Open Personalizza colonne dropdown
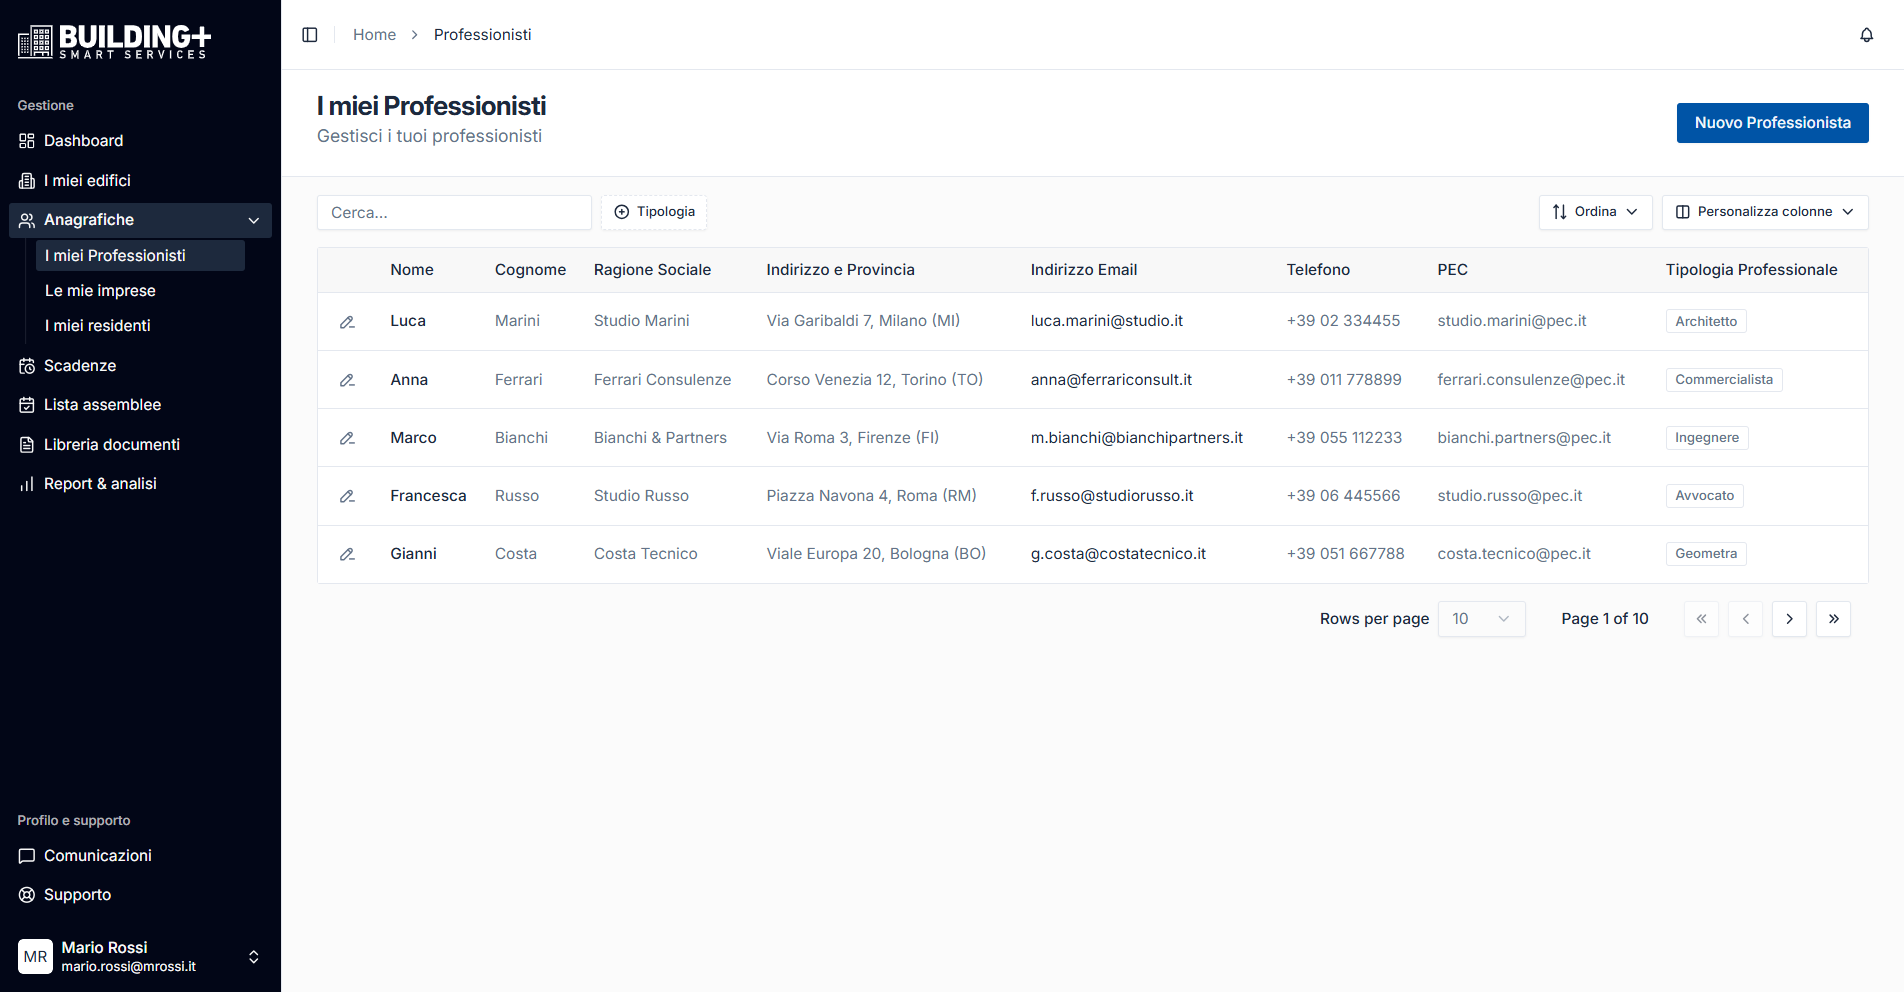 [x=1764, y=212]
